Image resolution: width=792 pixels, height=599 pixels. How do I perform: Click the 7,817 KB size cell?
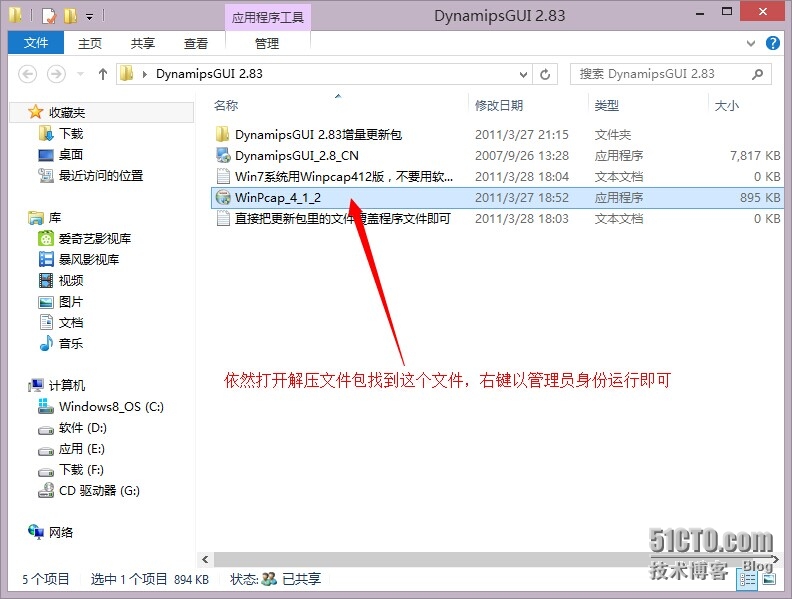[x=755, y=156]
